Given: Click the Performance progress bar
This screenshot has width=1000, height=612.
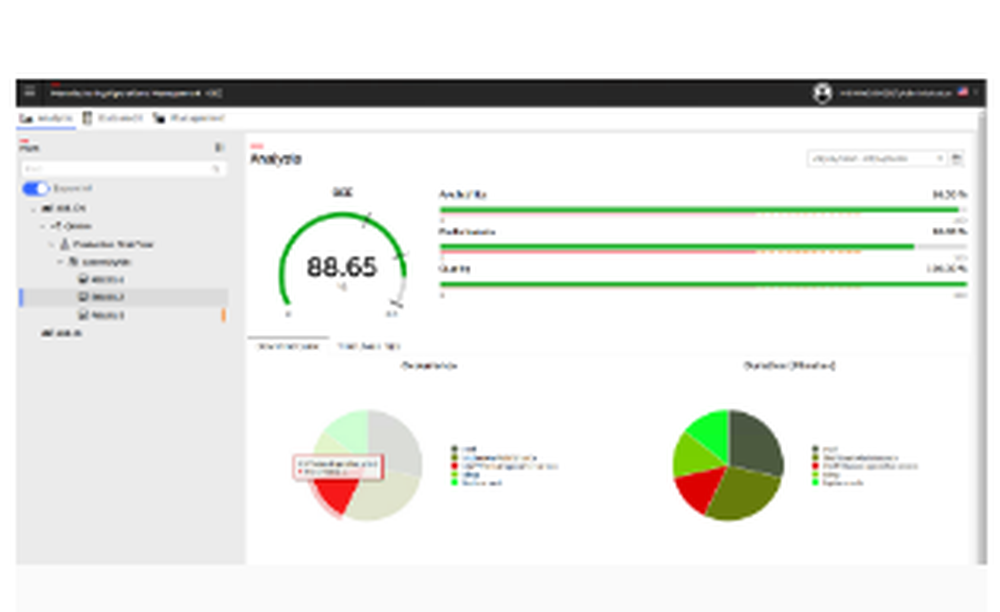Looking at the screenshot, I should coord(703,247).
